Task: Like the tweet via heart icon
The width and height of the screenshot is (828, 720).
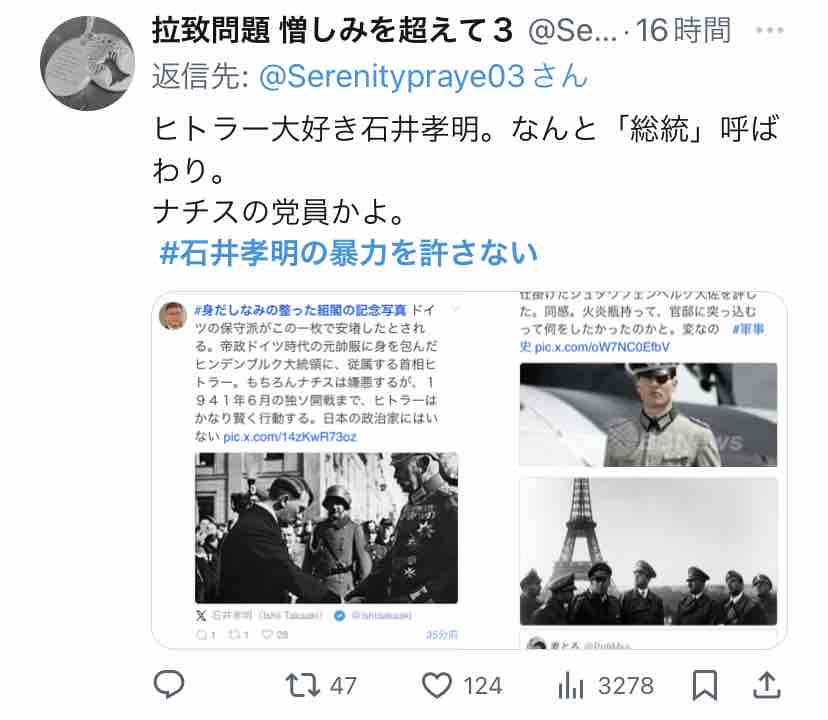Action: click(x=437, y=685)
